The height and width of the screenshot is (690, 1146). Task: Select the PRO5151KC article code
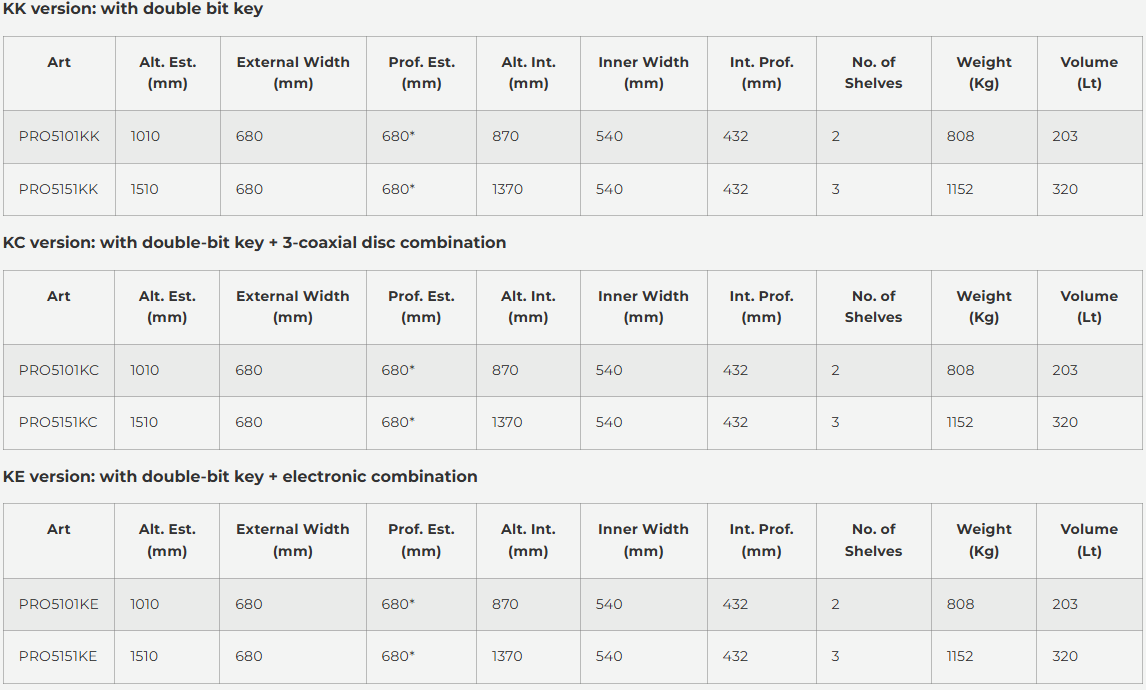point(58,422)
